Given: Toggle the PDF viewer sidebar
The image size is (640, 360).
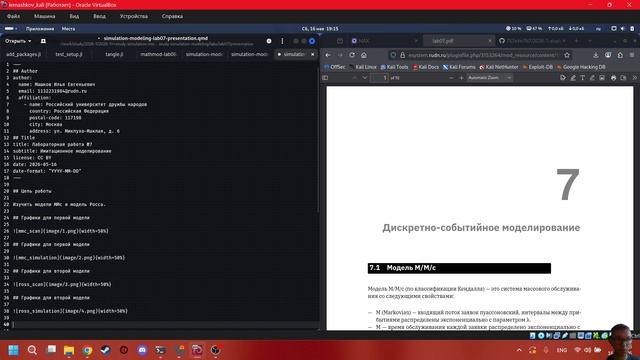Looking at the screenshot, I should [325, 78].
